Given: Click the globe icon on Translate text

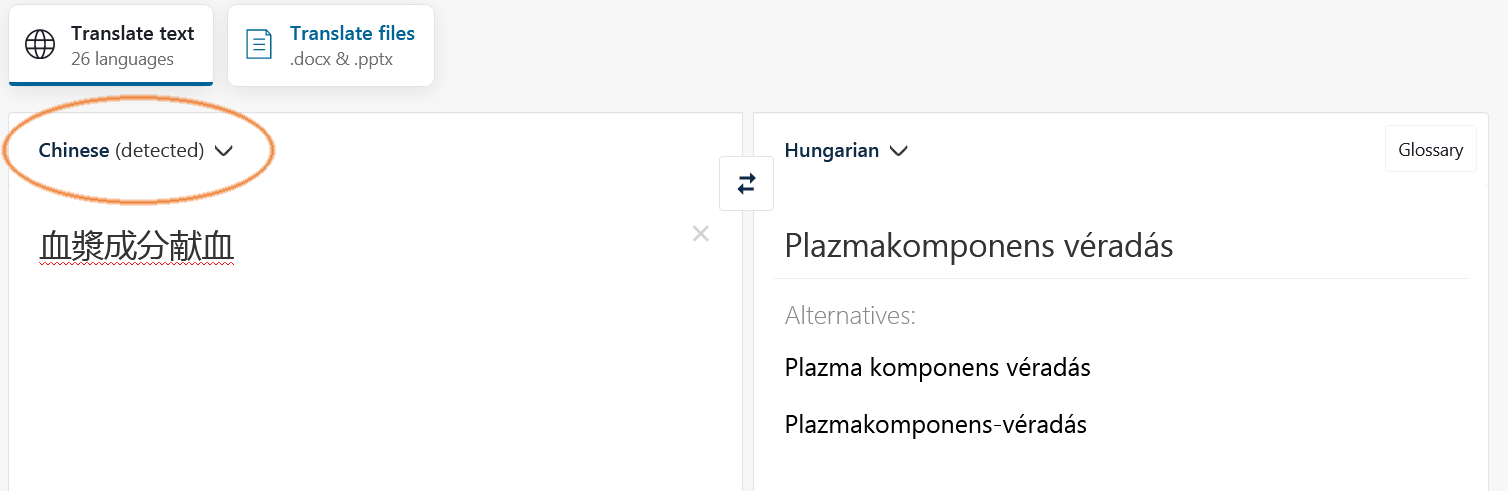Looking at the screenshot, I should [x=40, y=45].
